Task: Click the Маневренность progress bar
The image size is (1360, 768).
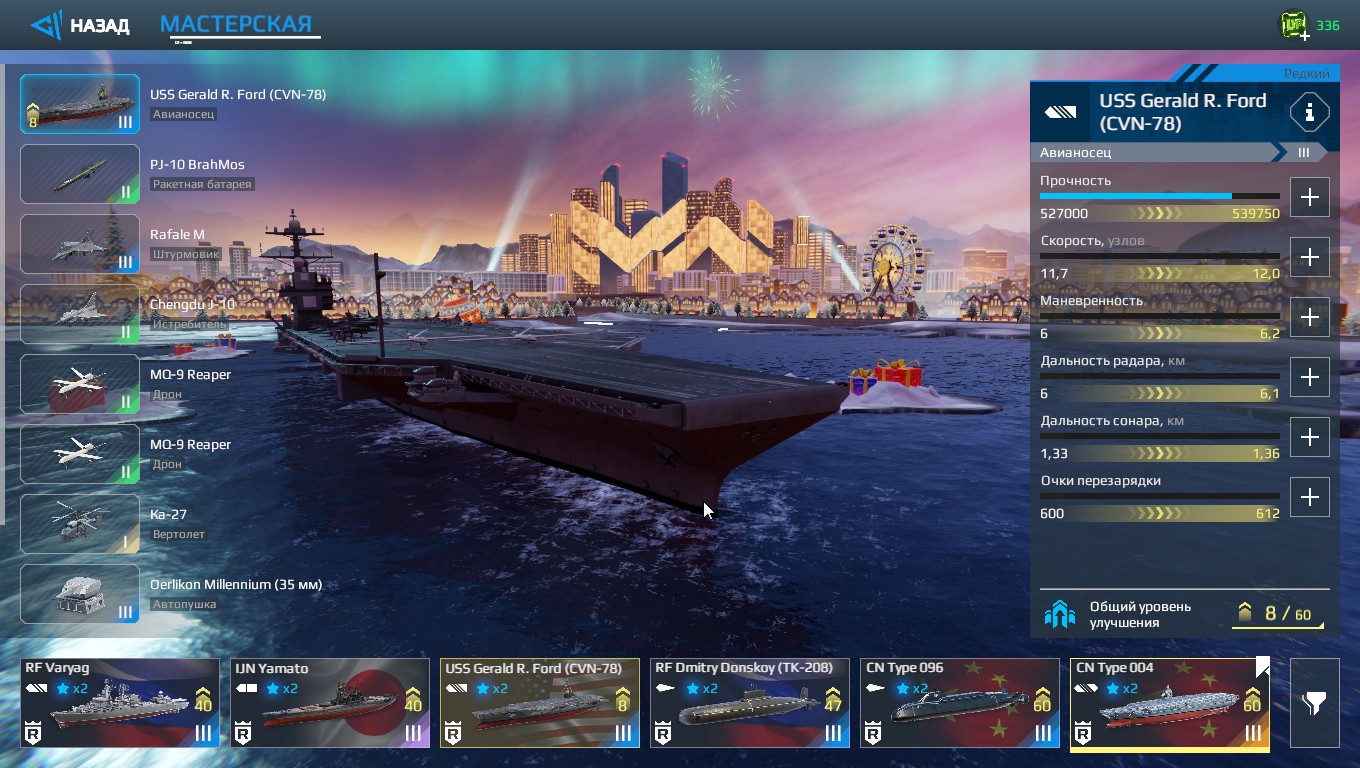Action: click(x=1160, y=316)
